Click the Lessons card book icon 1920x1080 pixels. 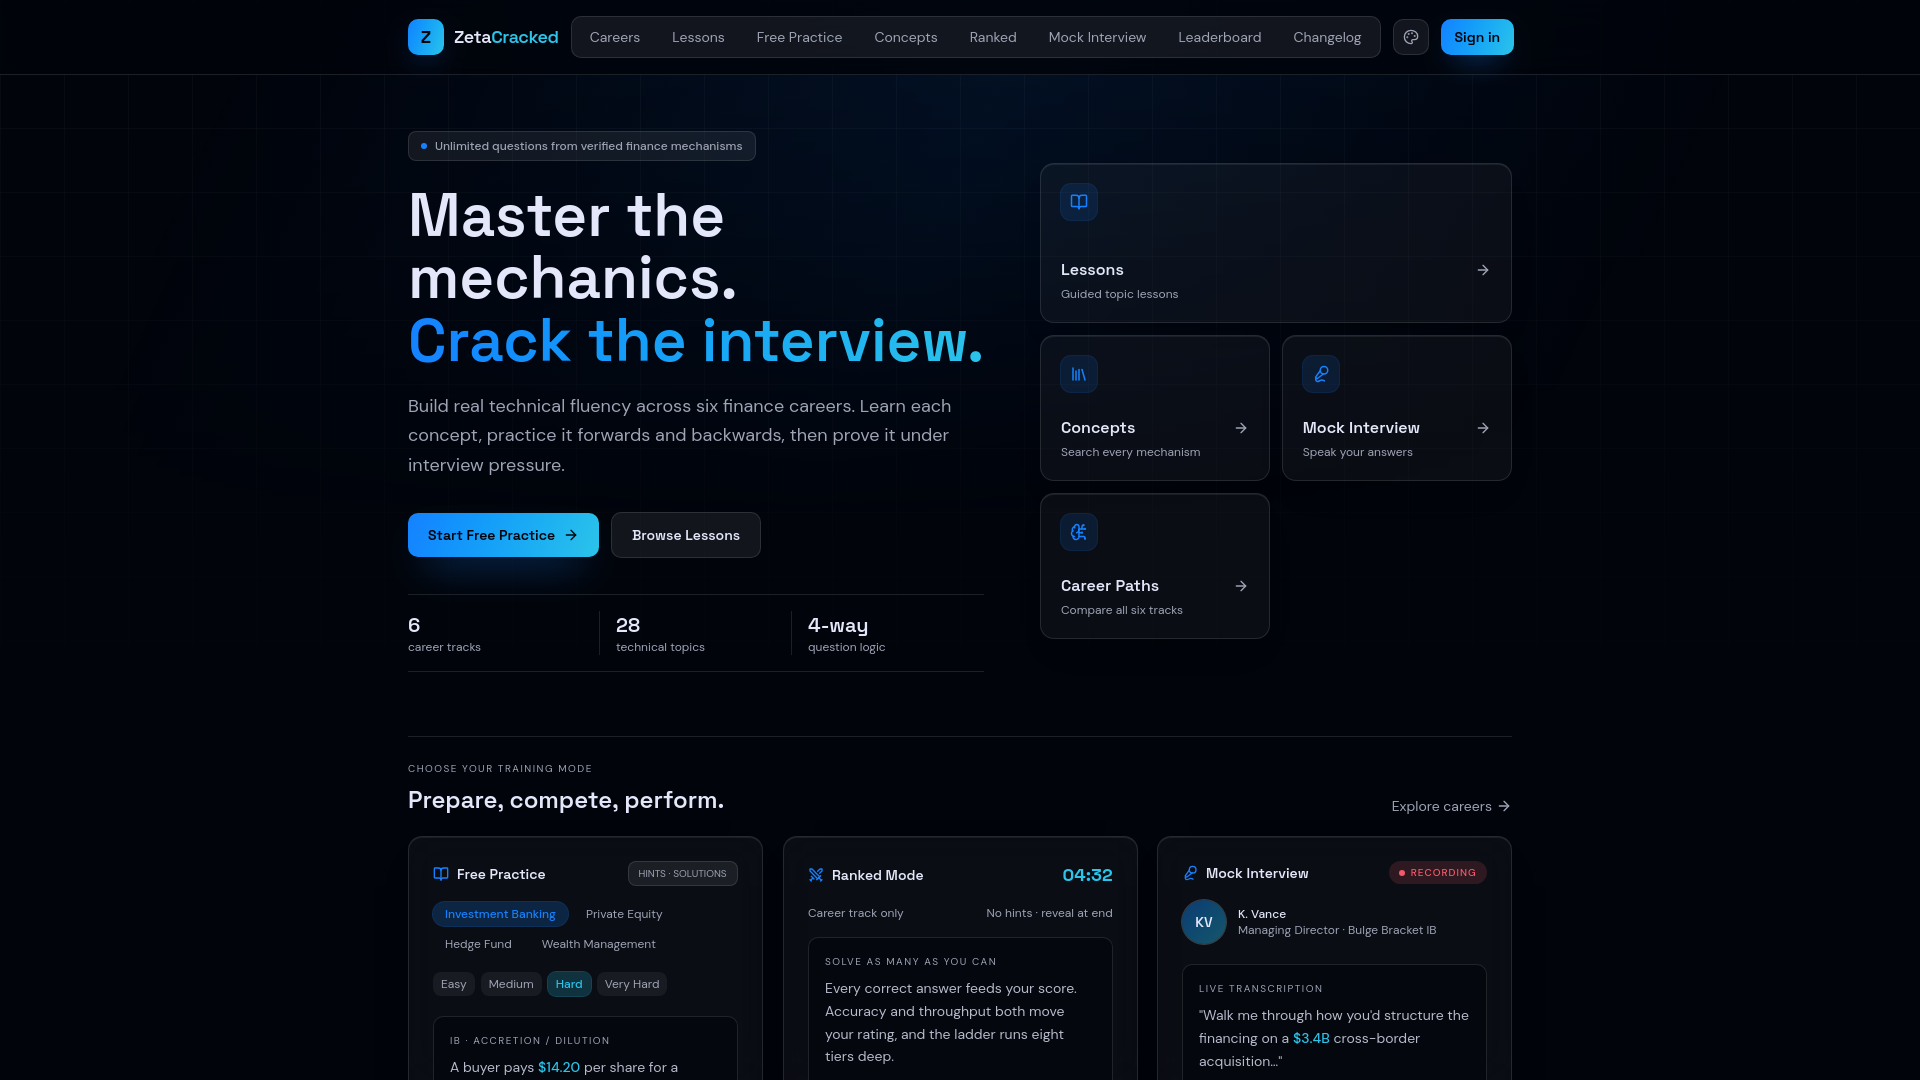[x=1079, y=202]
